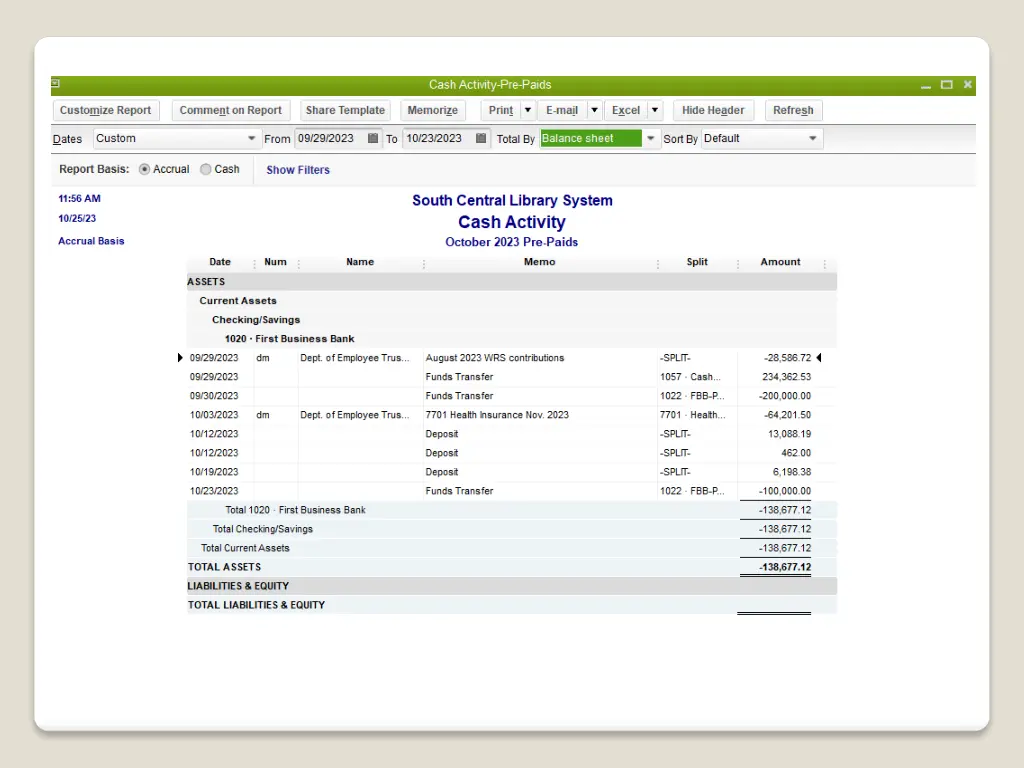Close the Cash Activity-Pre-Paids report window
Viewport: 1024px width, 768px height.
pos(968,85)
